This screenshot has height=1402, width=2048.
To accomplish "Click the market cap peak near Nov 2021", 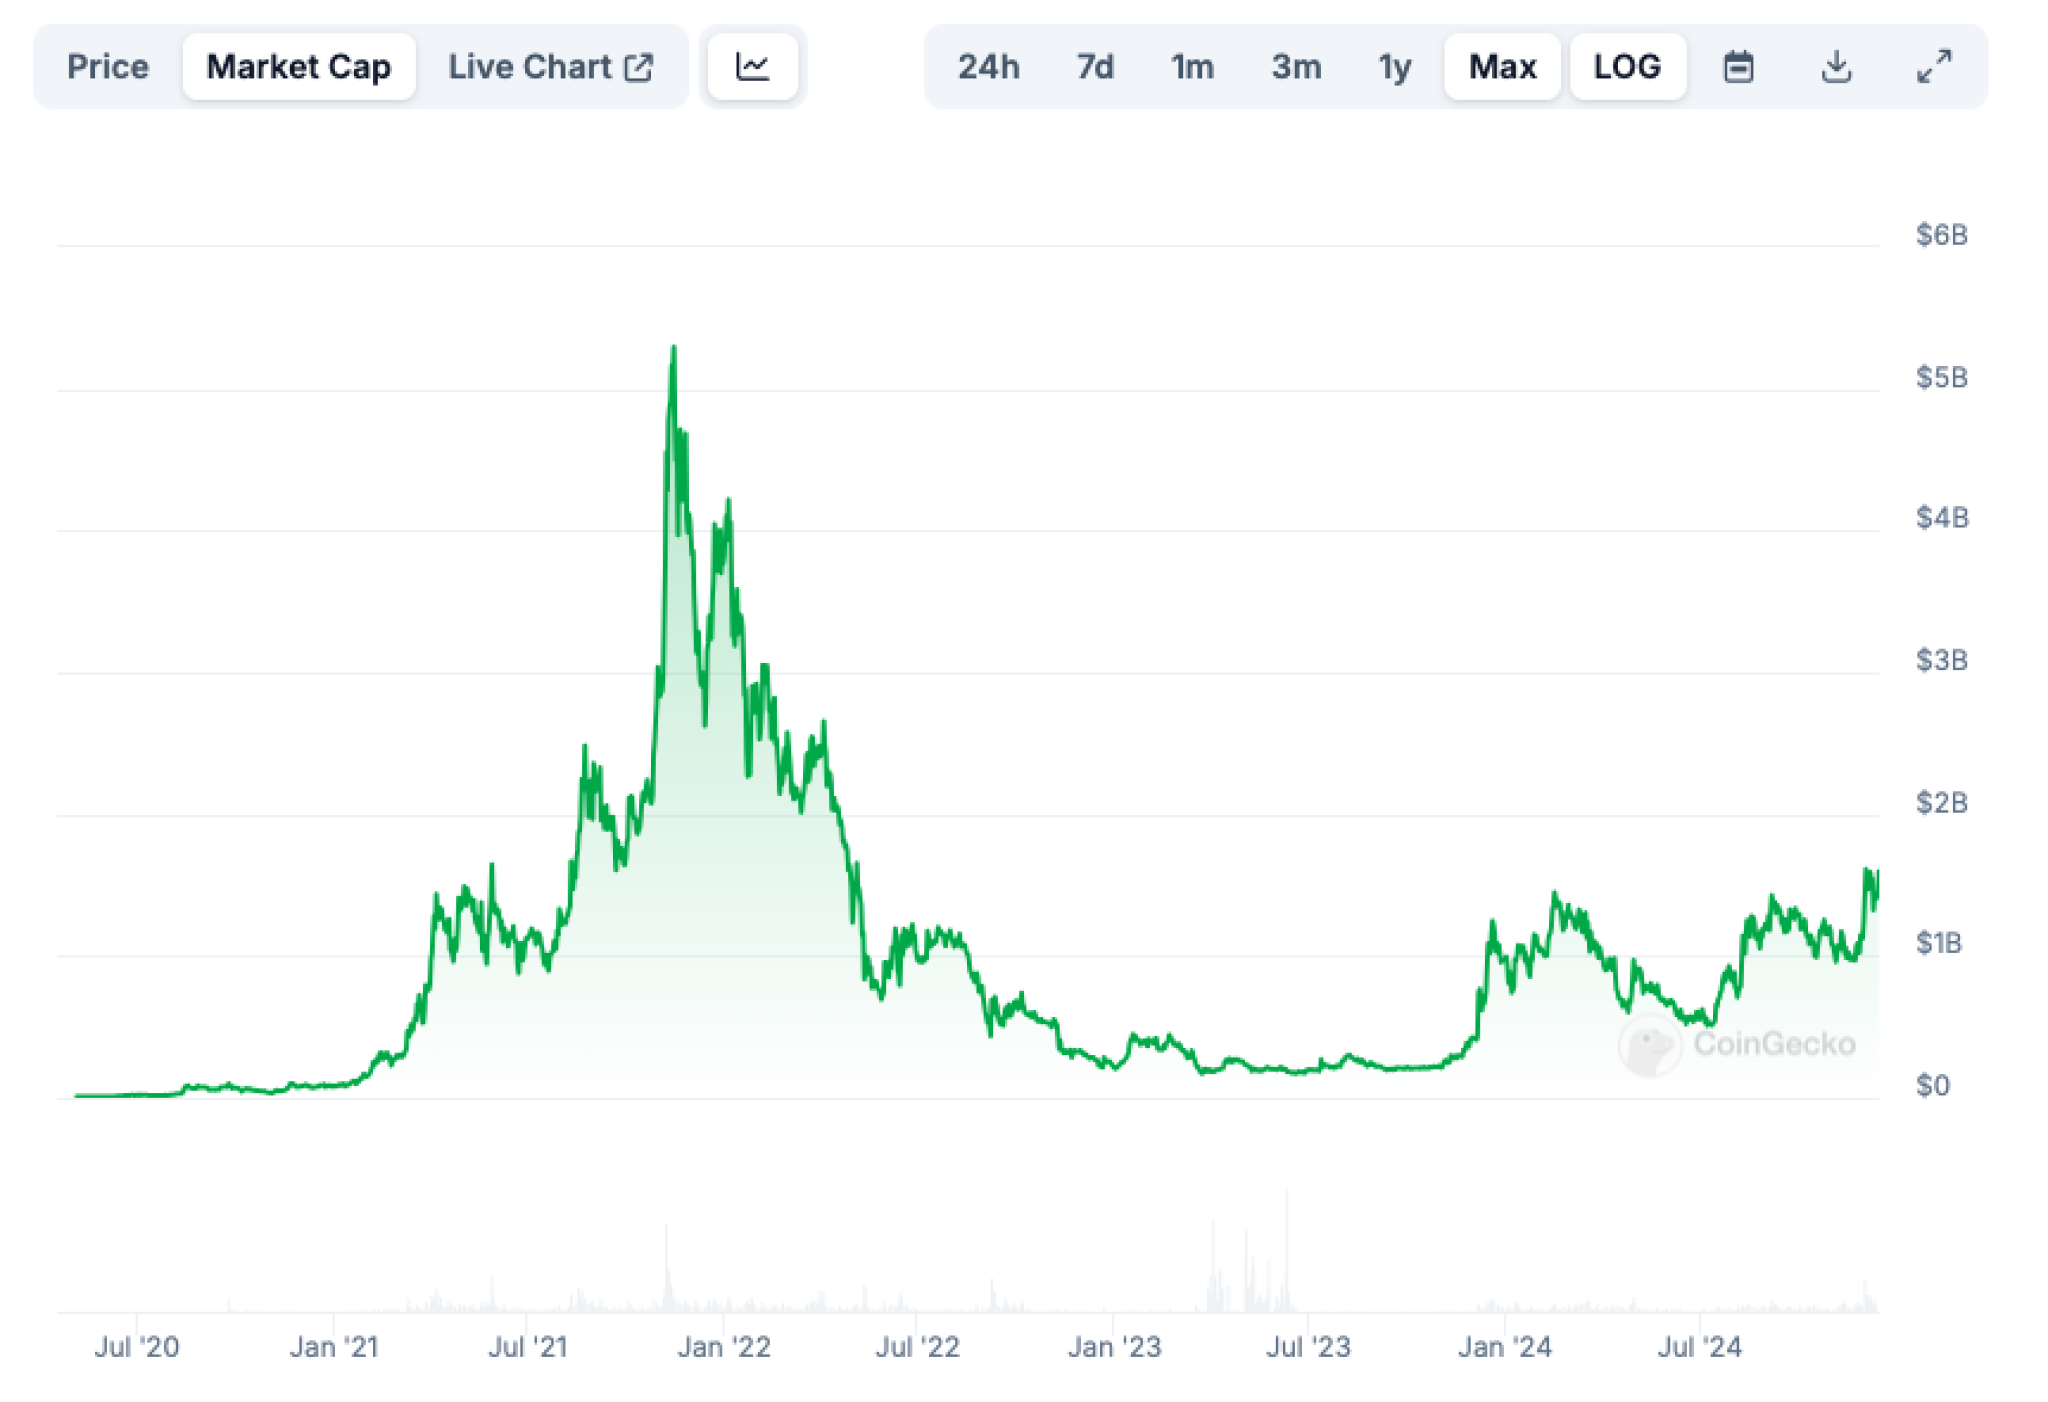I will pyautogui.click(x=674, y=349).
